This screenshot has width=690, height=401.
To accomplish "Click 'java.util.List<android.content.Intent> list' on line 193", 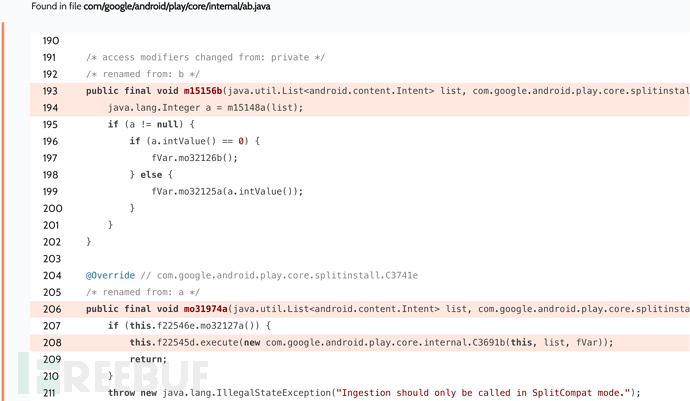I will pos(345,91).
